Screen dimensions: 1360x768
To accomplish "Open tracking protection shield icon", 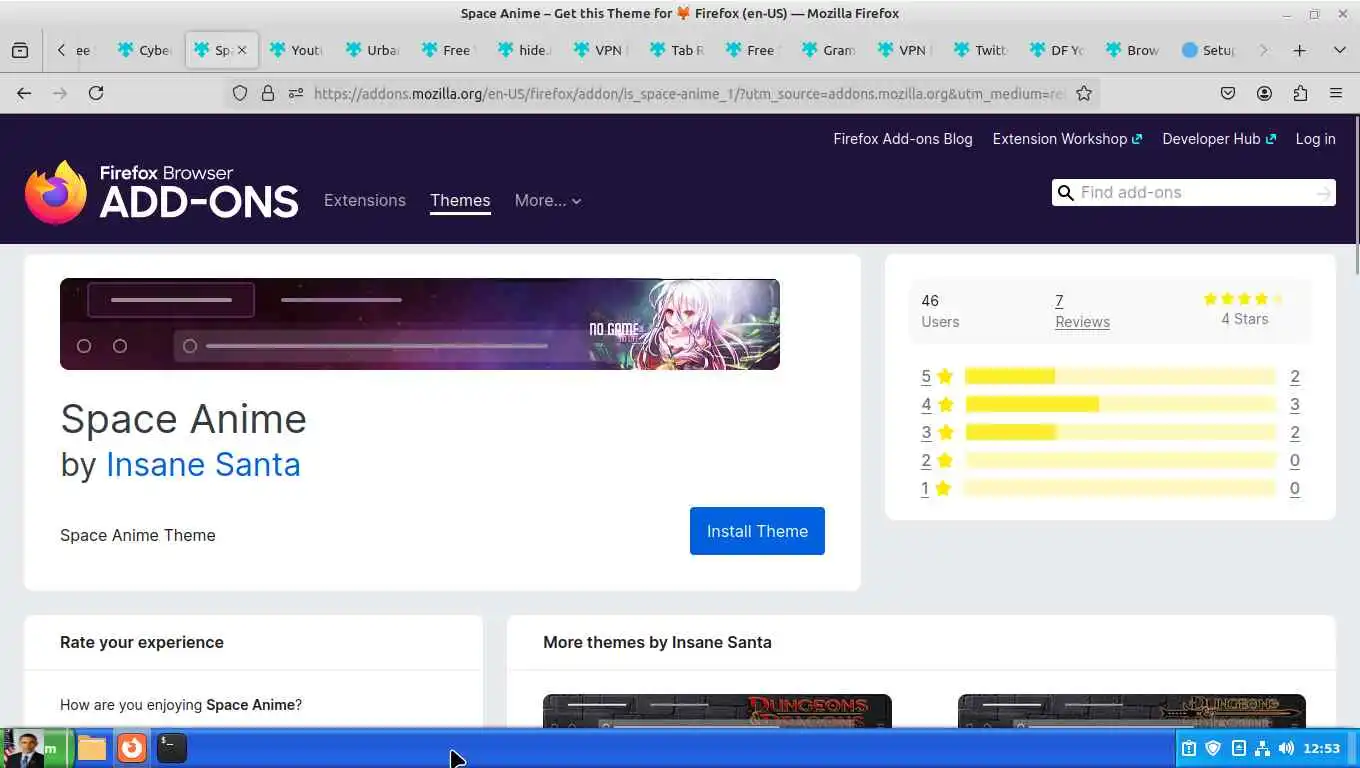I will [x=240, y=93].
